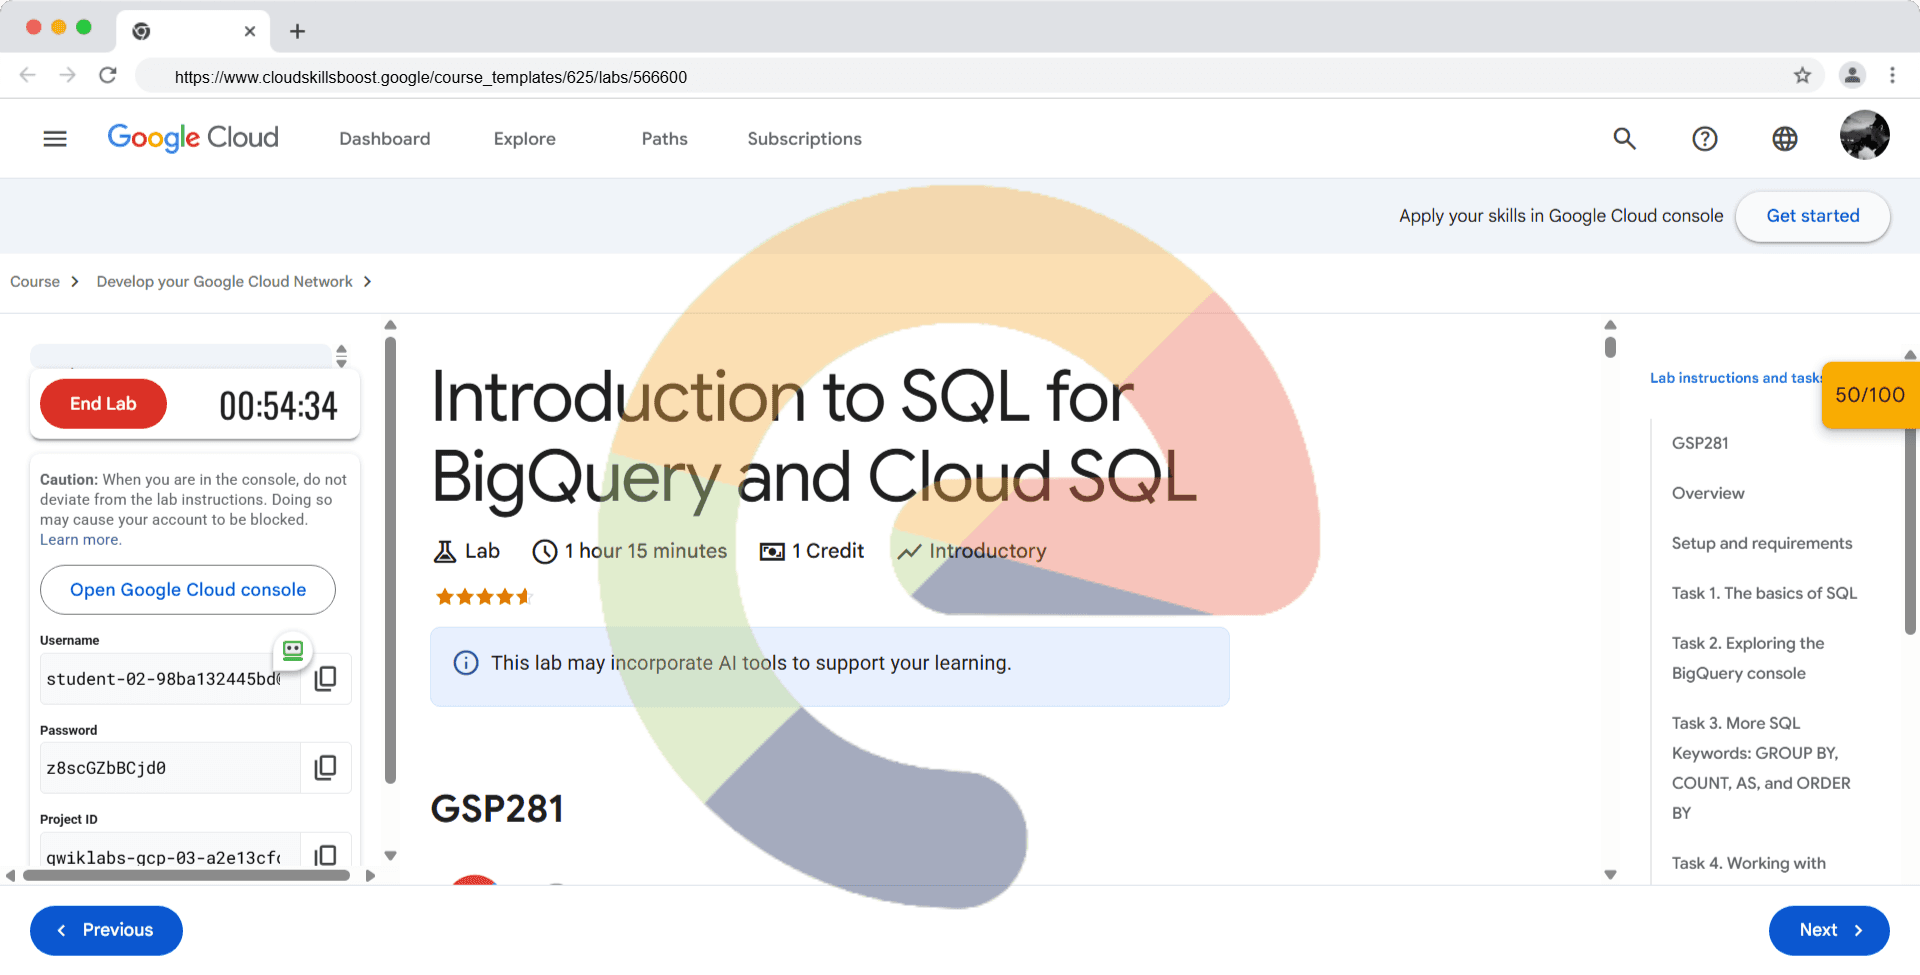Jump to Task 1 basics of SQL
This screenshot has width=1920, height=975.
point(1764,593)
